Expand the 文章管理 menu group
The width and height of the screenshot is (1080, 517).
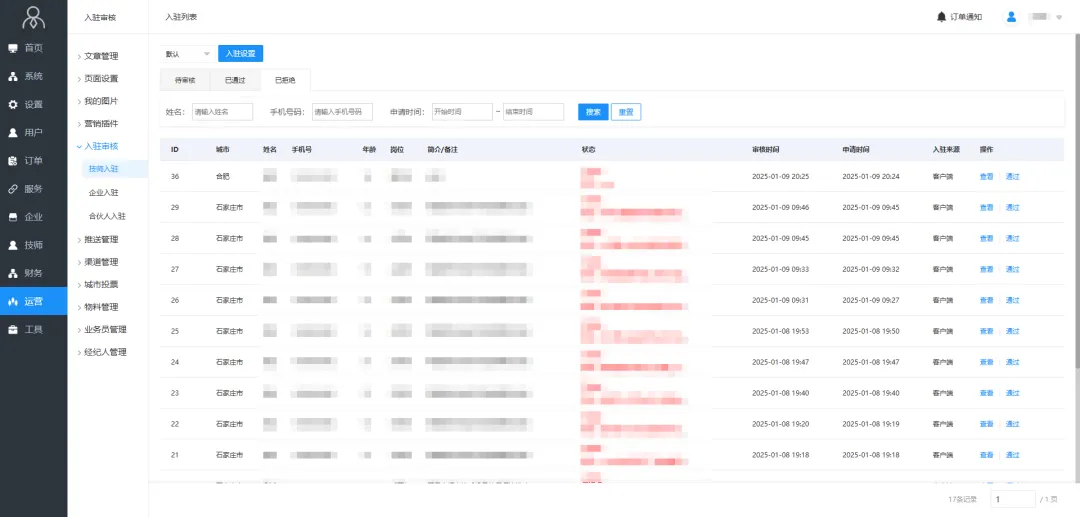pyautogui.click(x=99, y=56)
